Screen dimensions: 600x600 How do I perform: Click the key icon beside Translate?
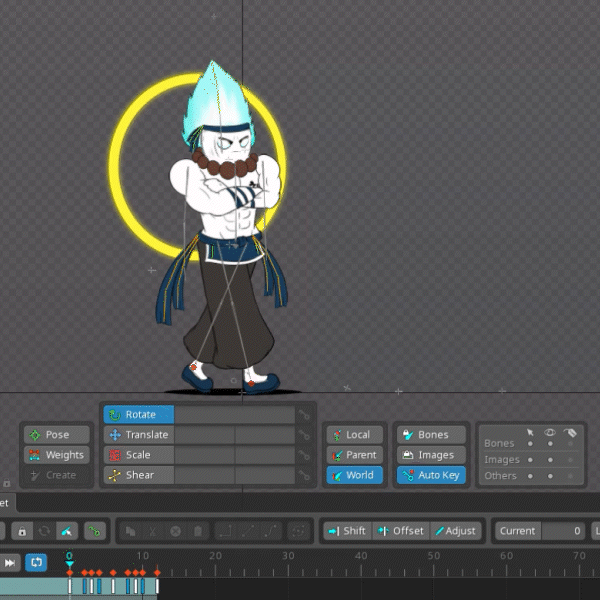point(304,435)
